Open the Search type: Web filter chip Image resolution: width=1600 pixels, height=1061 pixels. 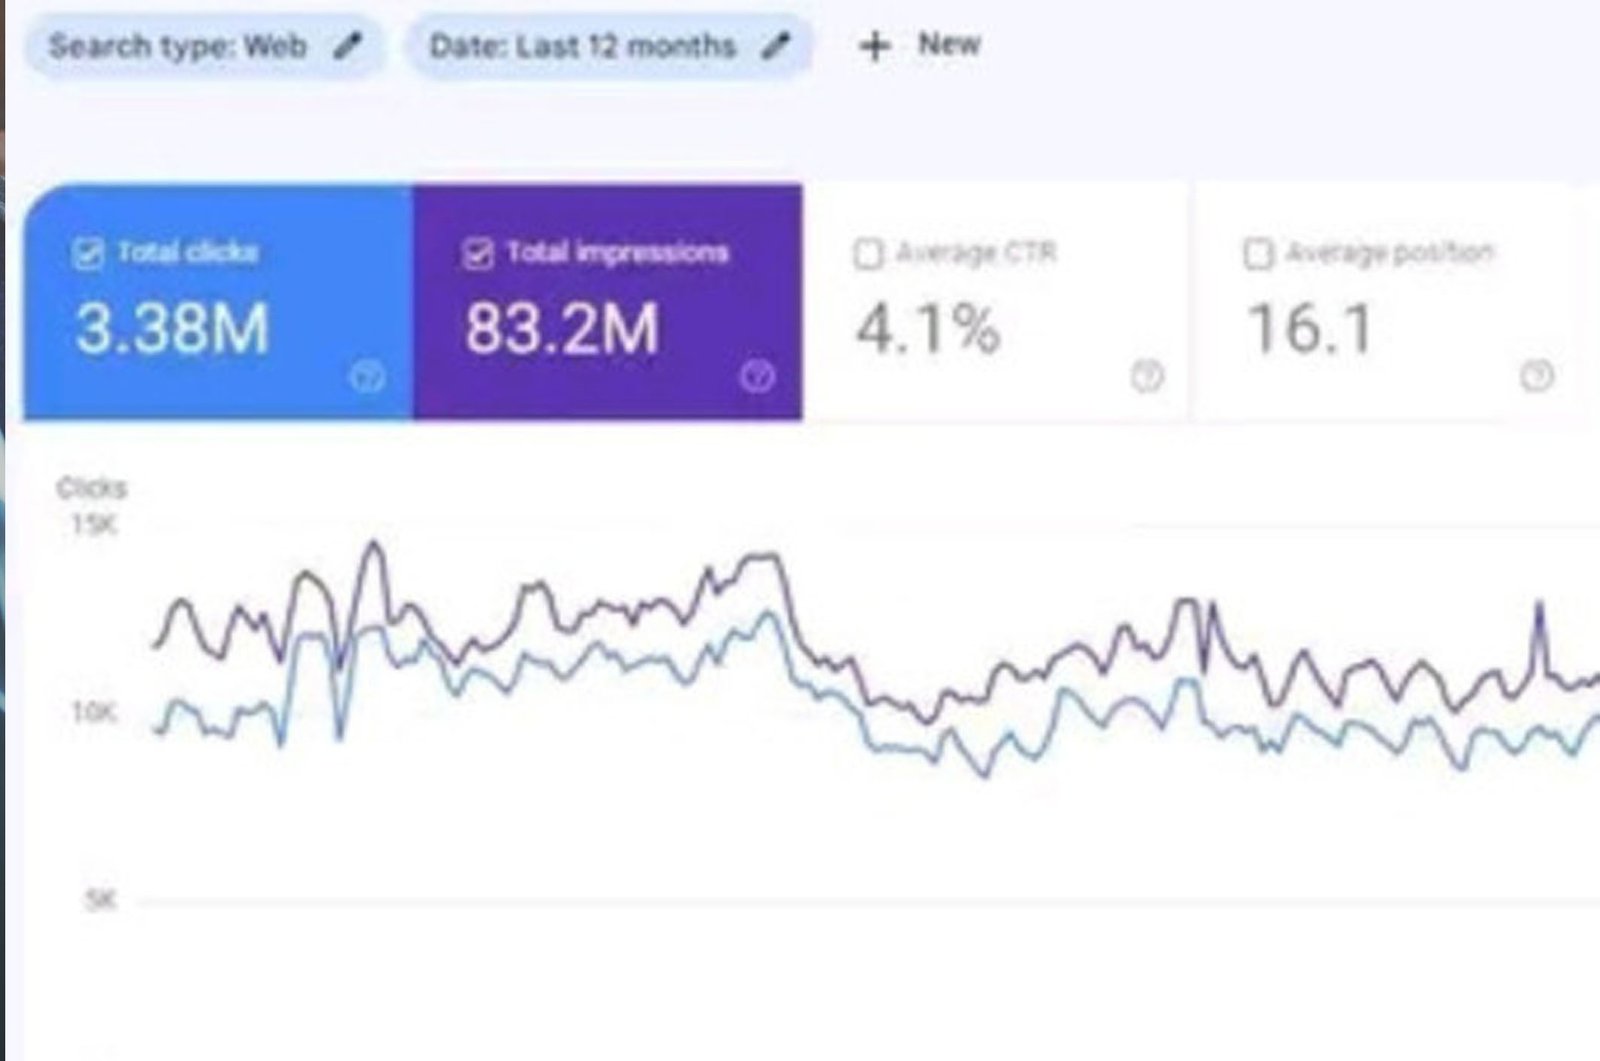pyautogui.click(x=178, y=46)
